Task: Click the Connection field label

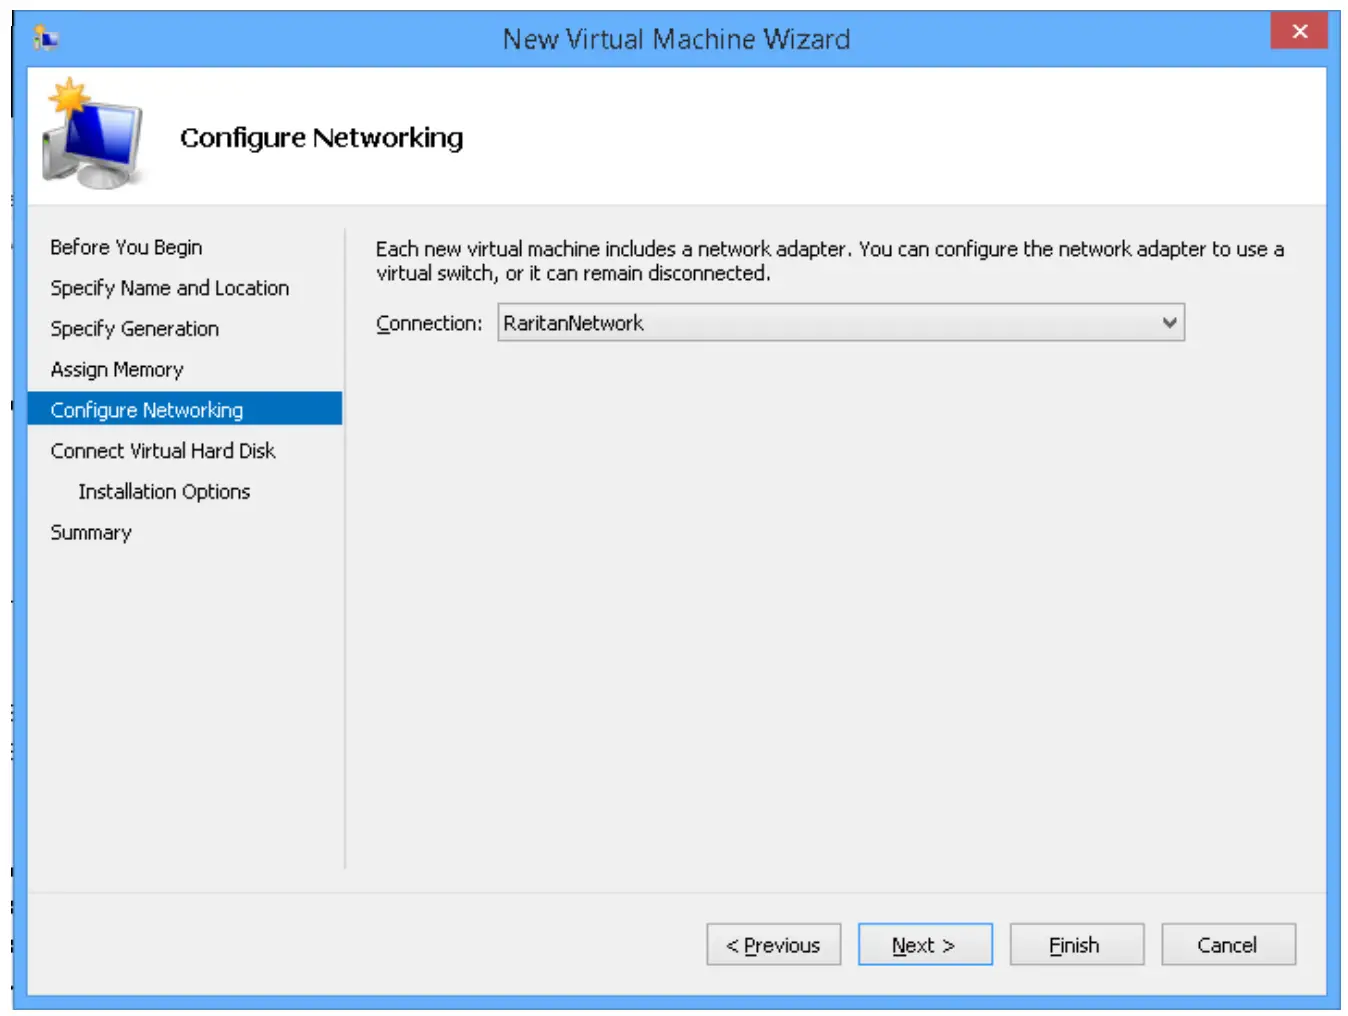Action: tap(429, 324)
